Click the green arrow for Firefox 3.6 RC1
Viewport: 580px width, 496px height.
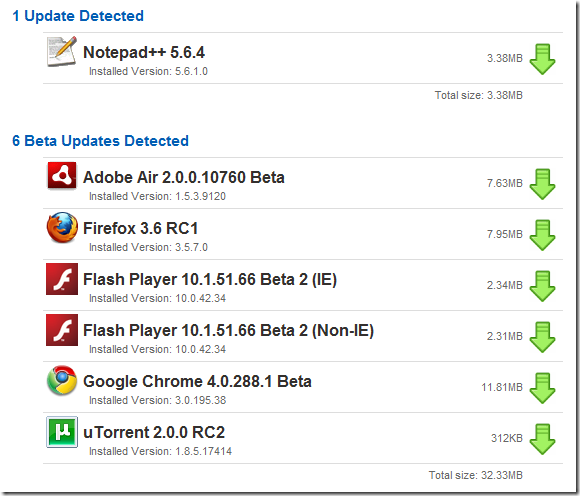tap(542, 235)
